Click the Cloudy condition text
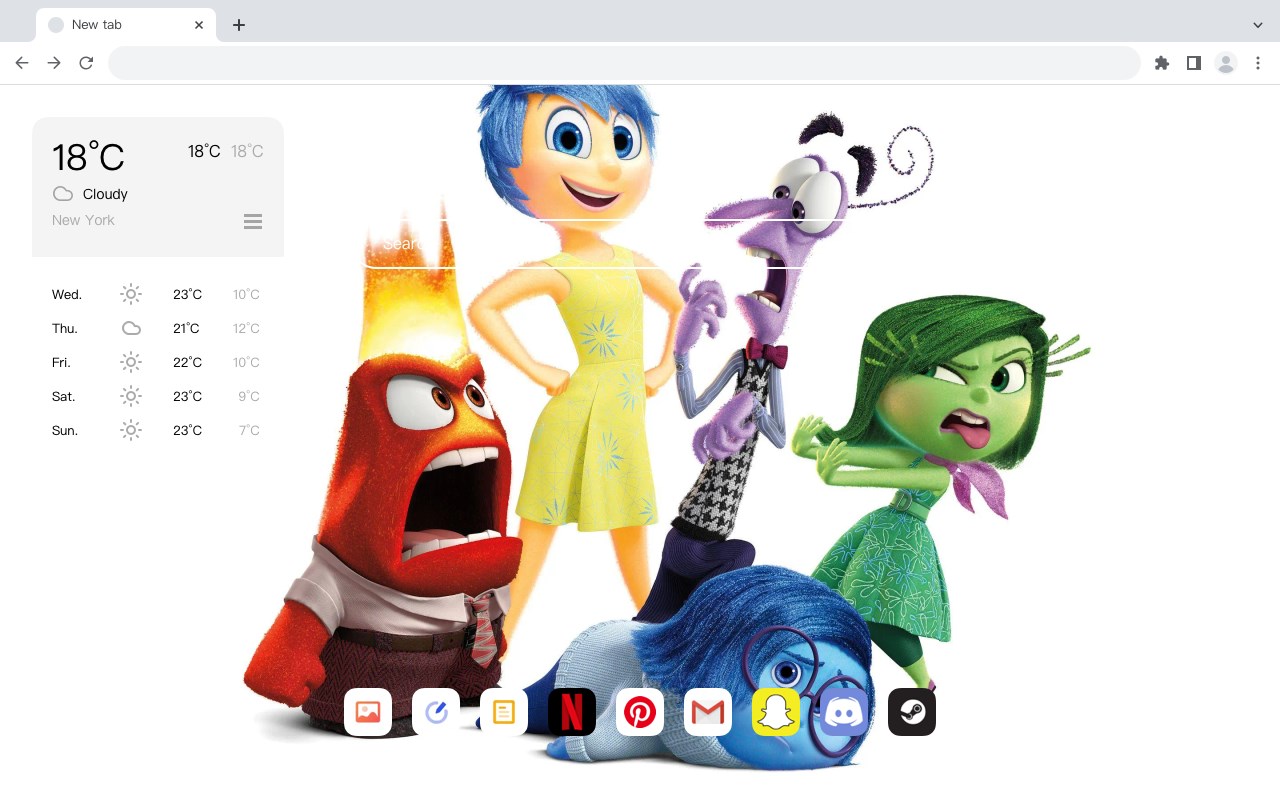Viewport: 1280px width, 800px height. pos(105,194)
